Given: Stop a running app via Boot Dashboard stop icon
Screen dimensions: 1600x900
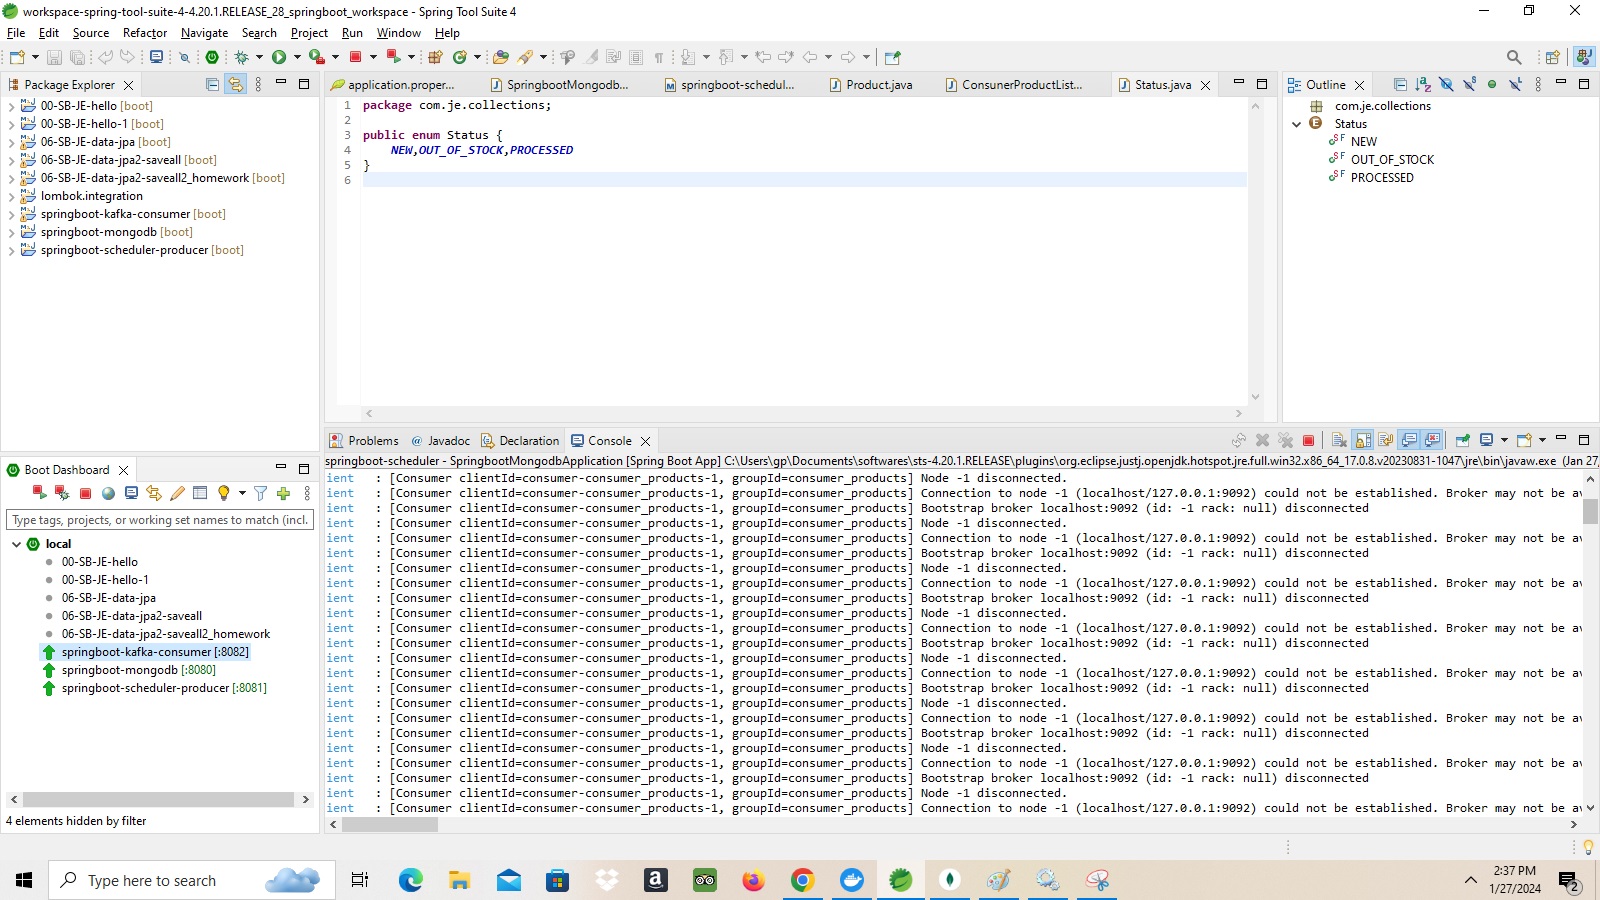Looking at the screenshot, I should [86, 492].
